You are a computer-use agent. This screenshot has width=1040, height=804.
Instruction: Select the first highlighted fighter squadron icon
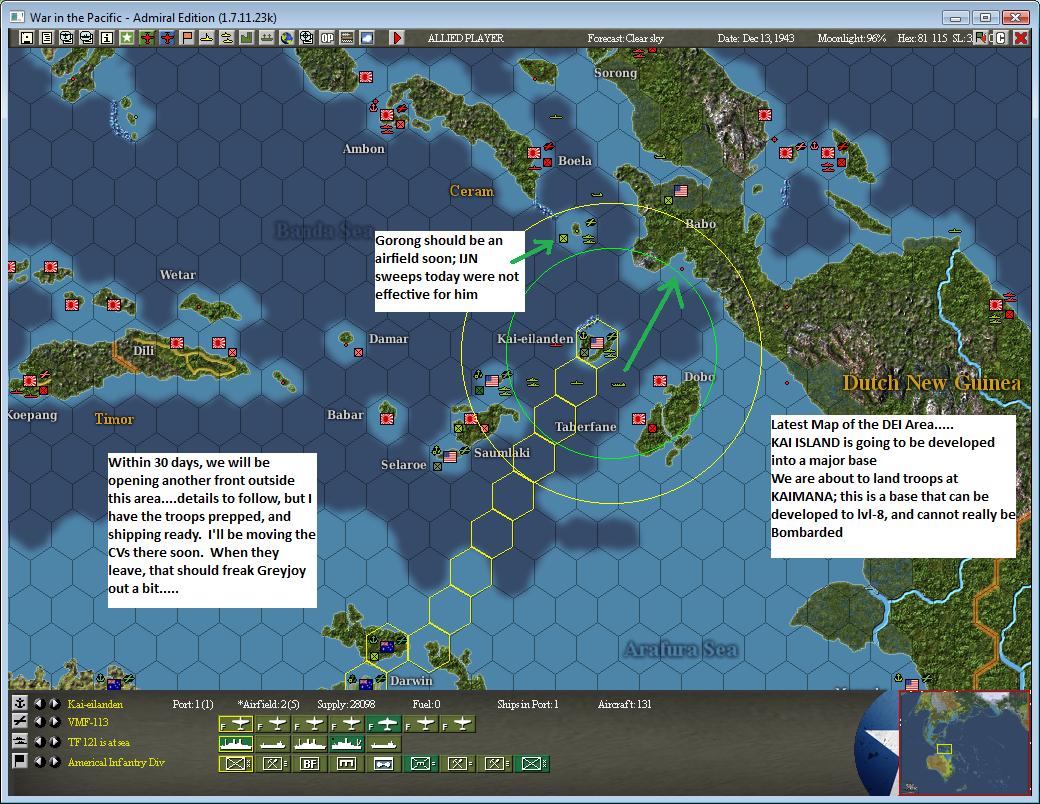click(x=235, y=724)
